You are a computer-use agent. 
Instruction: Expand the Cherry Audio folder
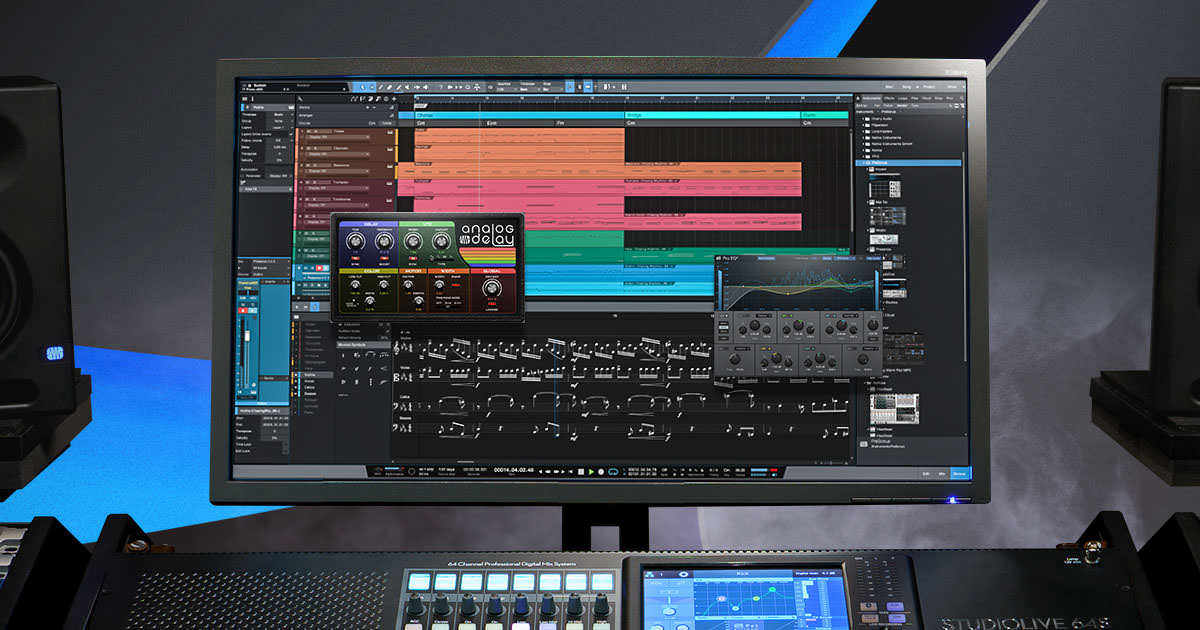(x=865, y=118)
